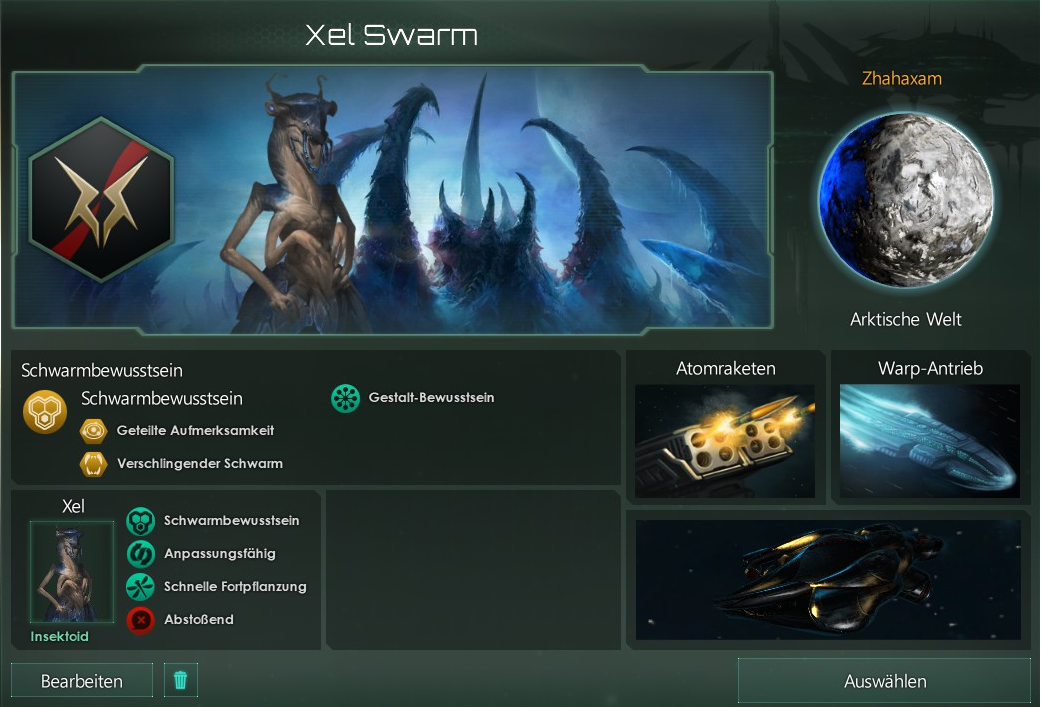
Task: Click the Warp-Antrieb drive image
Action: click(929, 441)
